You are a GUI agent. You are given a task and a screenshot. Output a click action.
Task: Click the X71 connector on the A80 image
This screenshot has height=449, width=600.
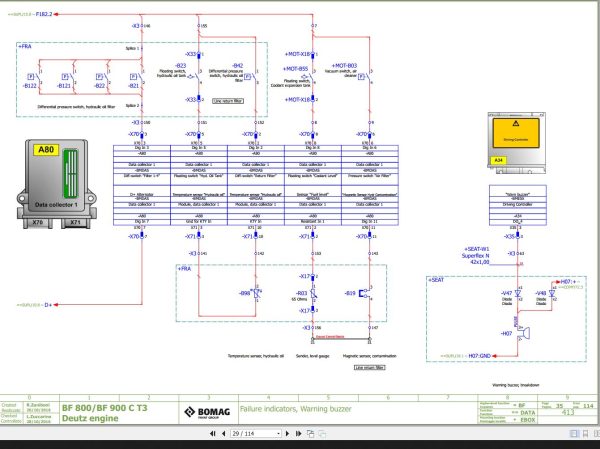click(x=76, y=222)
